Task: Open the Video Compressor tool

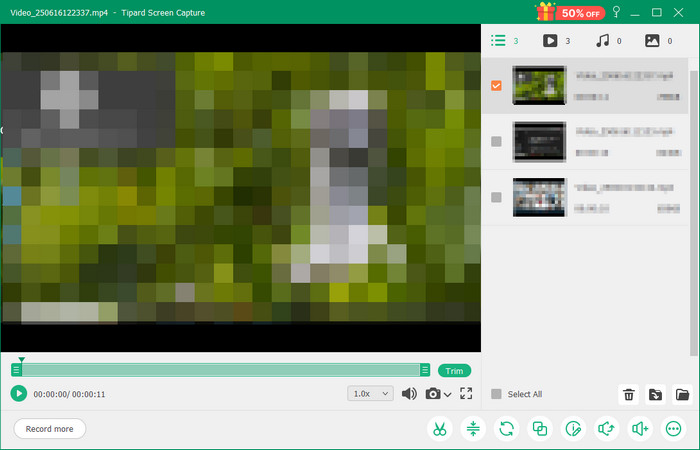Action: click(473, 429)
